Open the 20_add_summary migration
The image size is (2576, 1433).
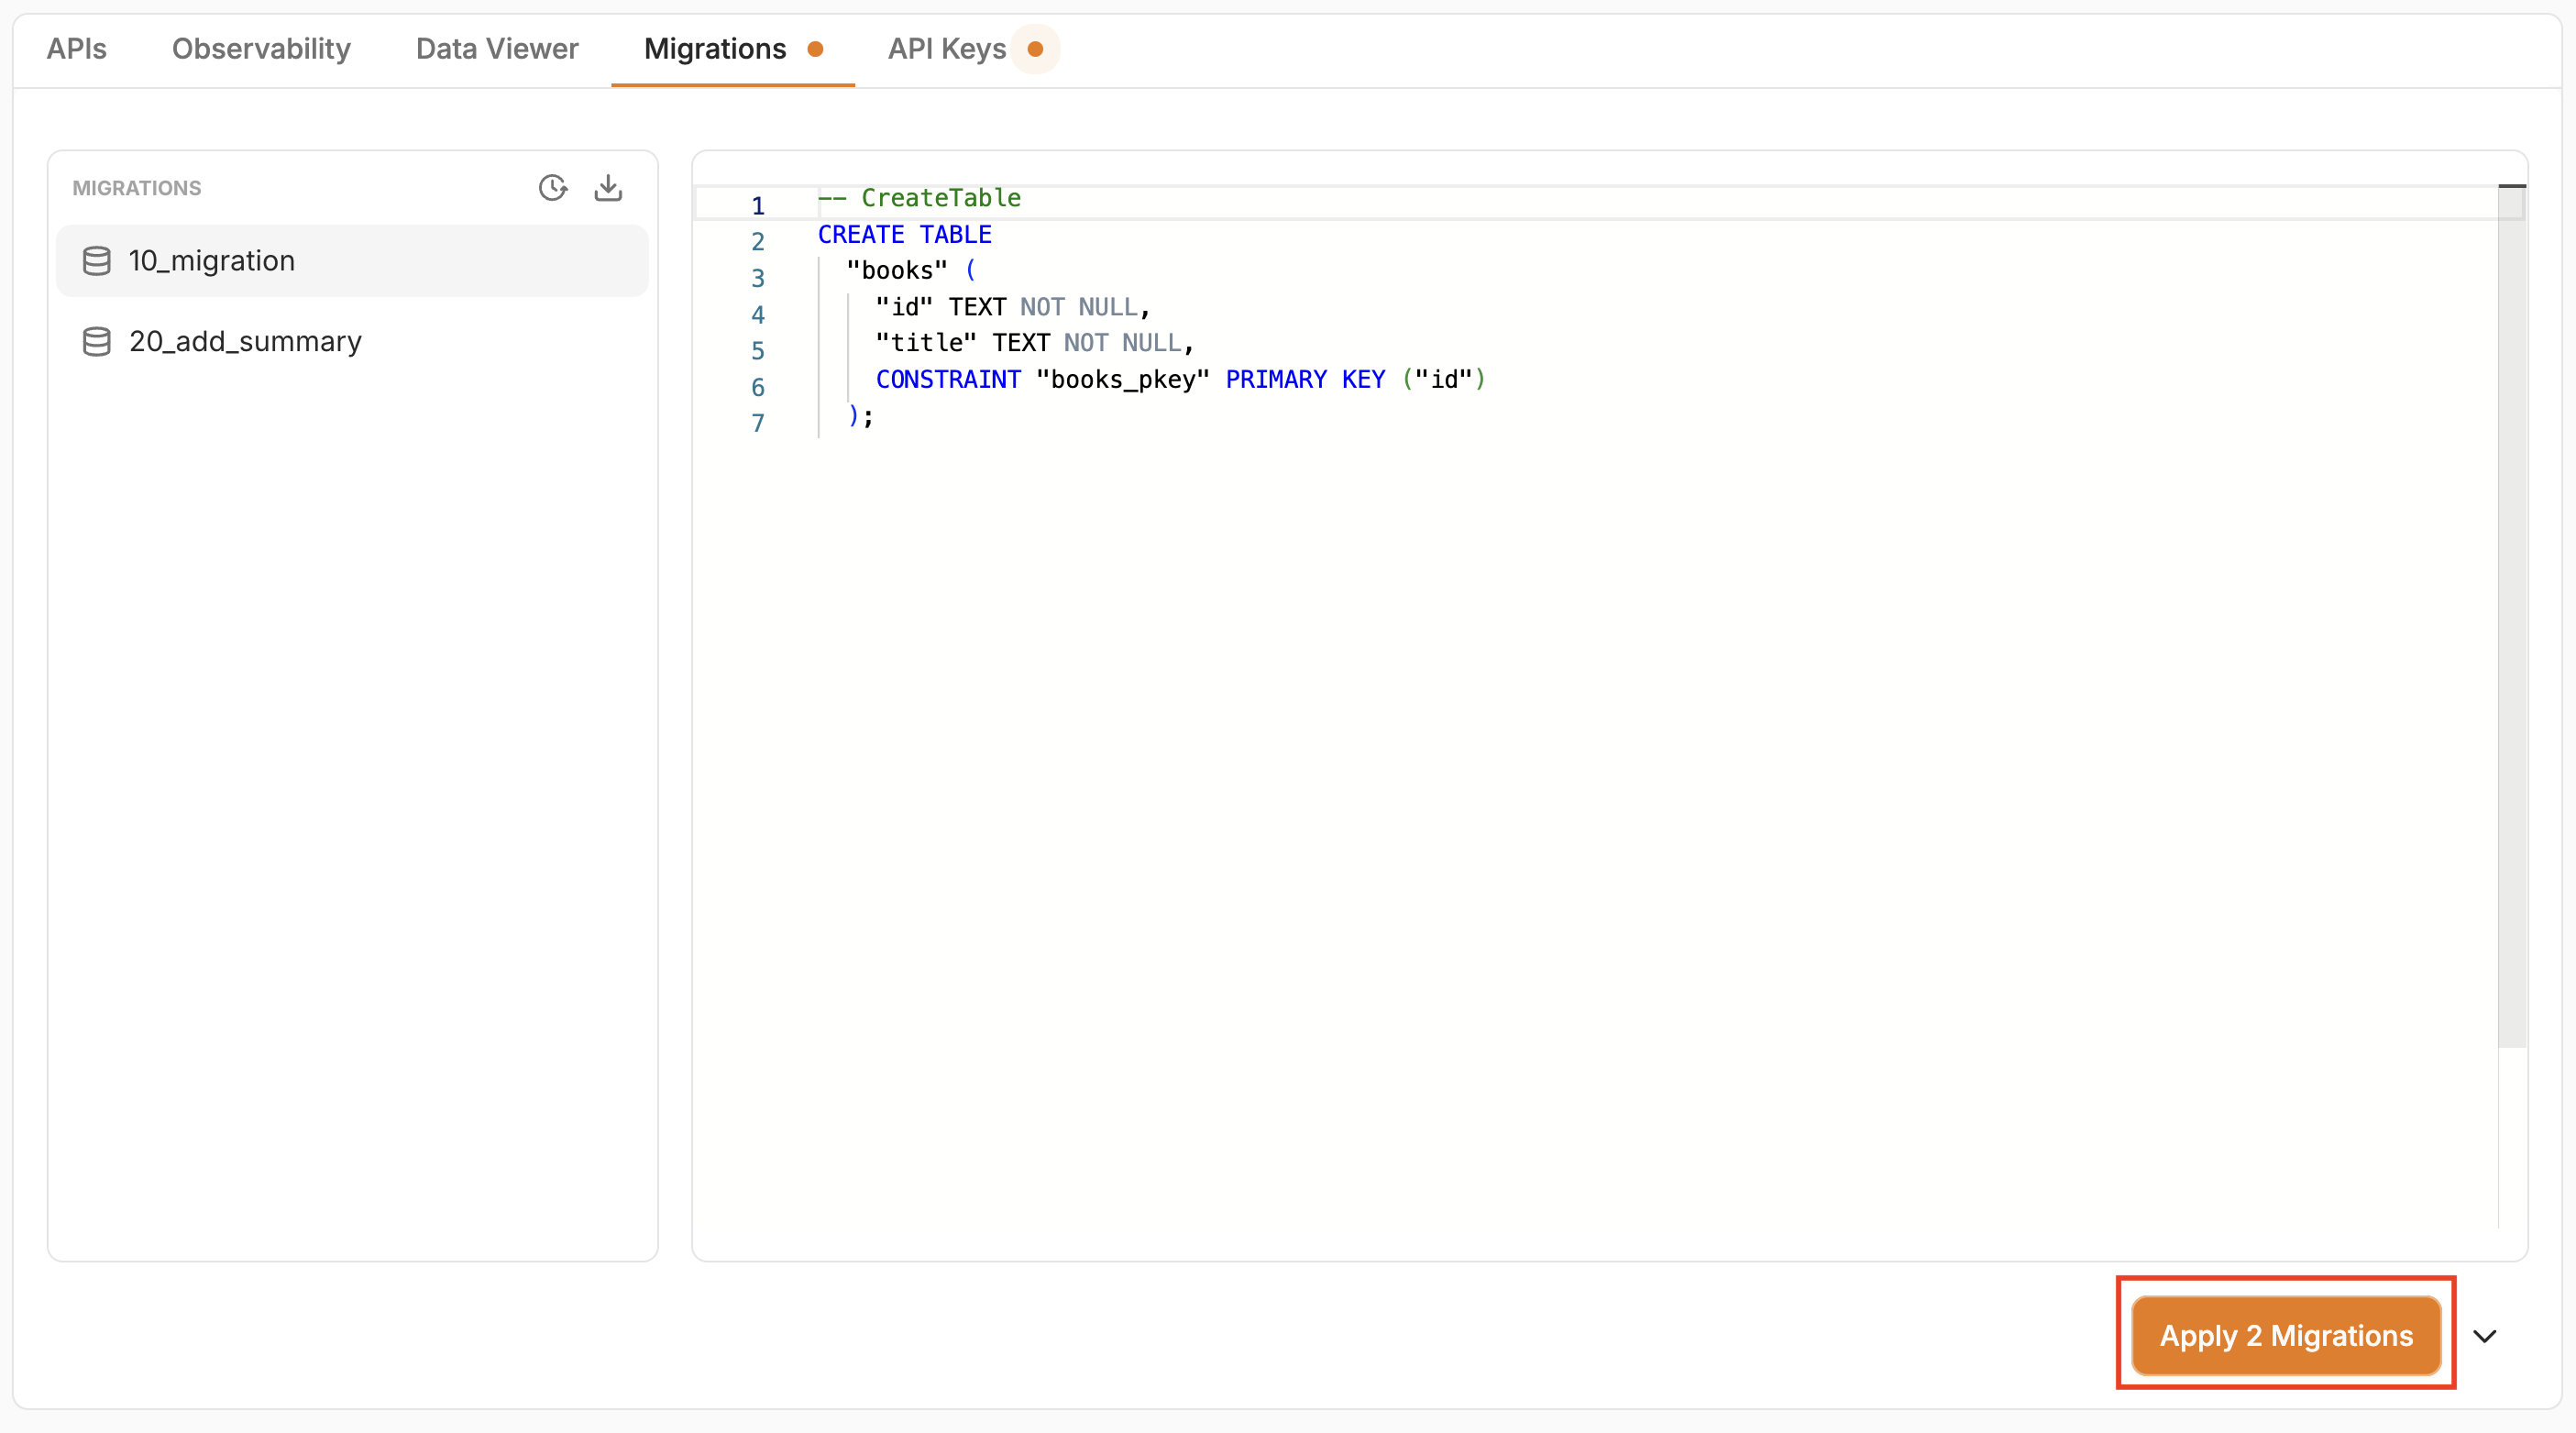[x=245, y=342]
